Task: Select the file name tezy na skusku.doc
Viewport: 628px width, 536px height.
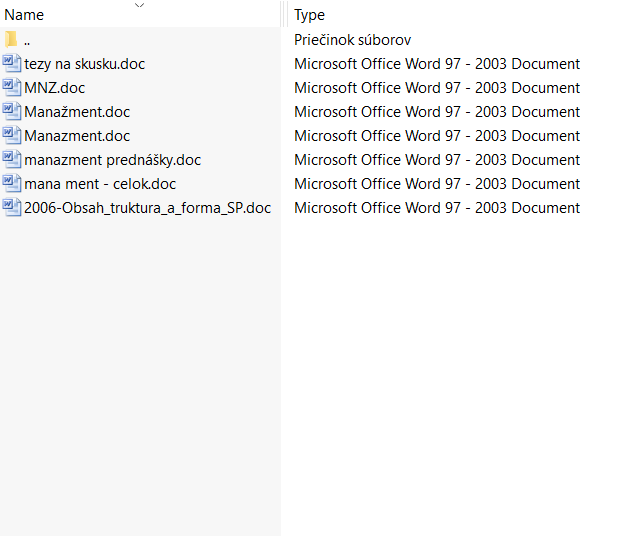Action: (x=85, y=64)
